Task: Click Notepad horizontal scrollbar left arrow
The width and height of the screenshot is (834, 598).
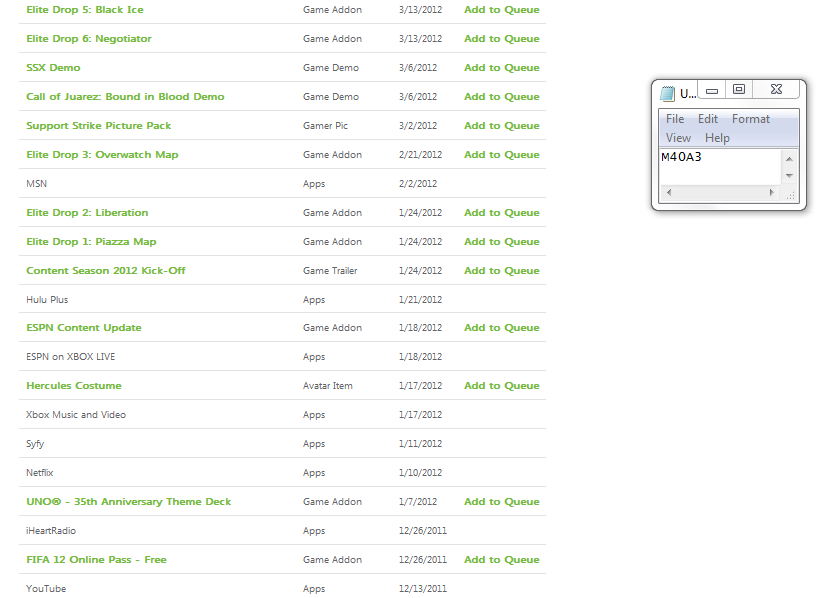Action: [669, 193]
